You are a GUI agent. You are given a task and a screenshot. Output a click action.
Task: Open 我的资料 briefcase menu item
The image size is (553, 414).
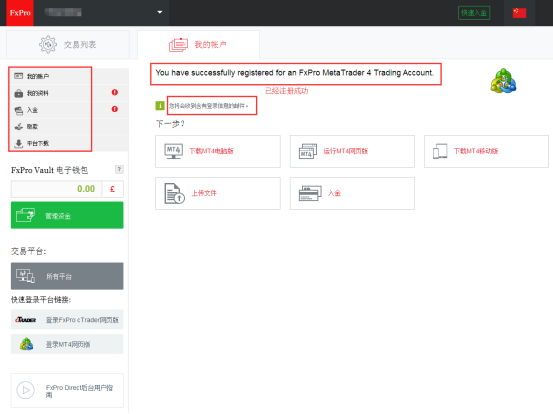click(x=50, y=93)
